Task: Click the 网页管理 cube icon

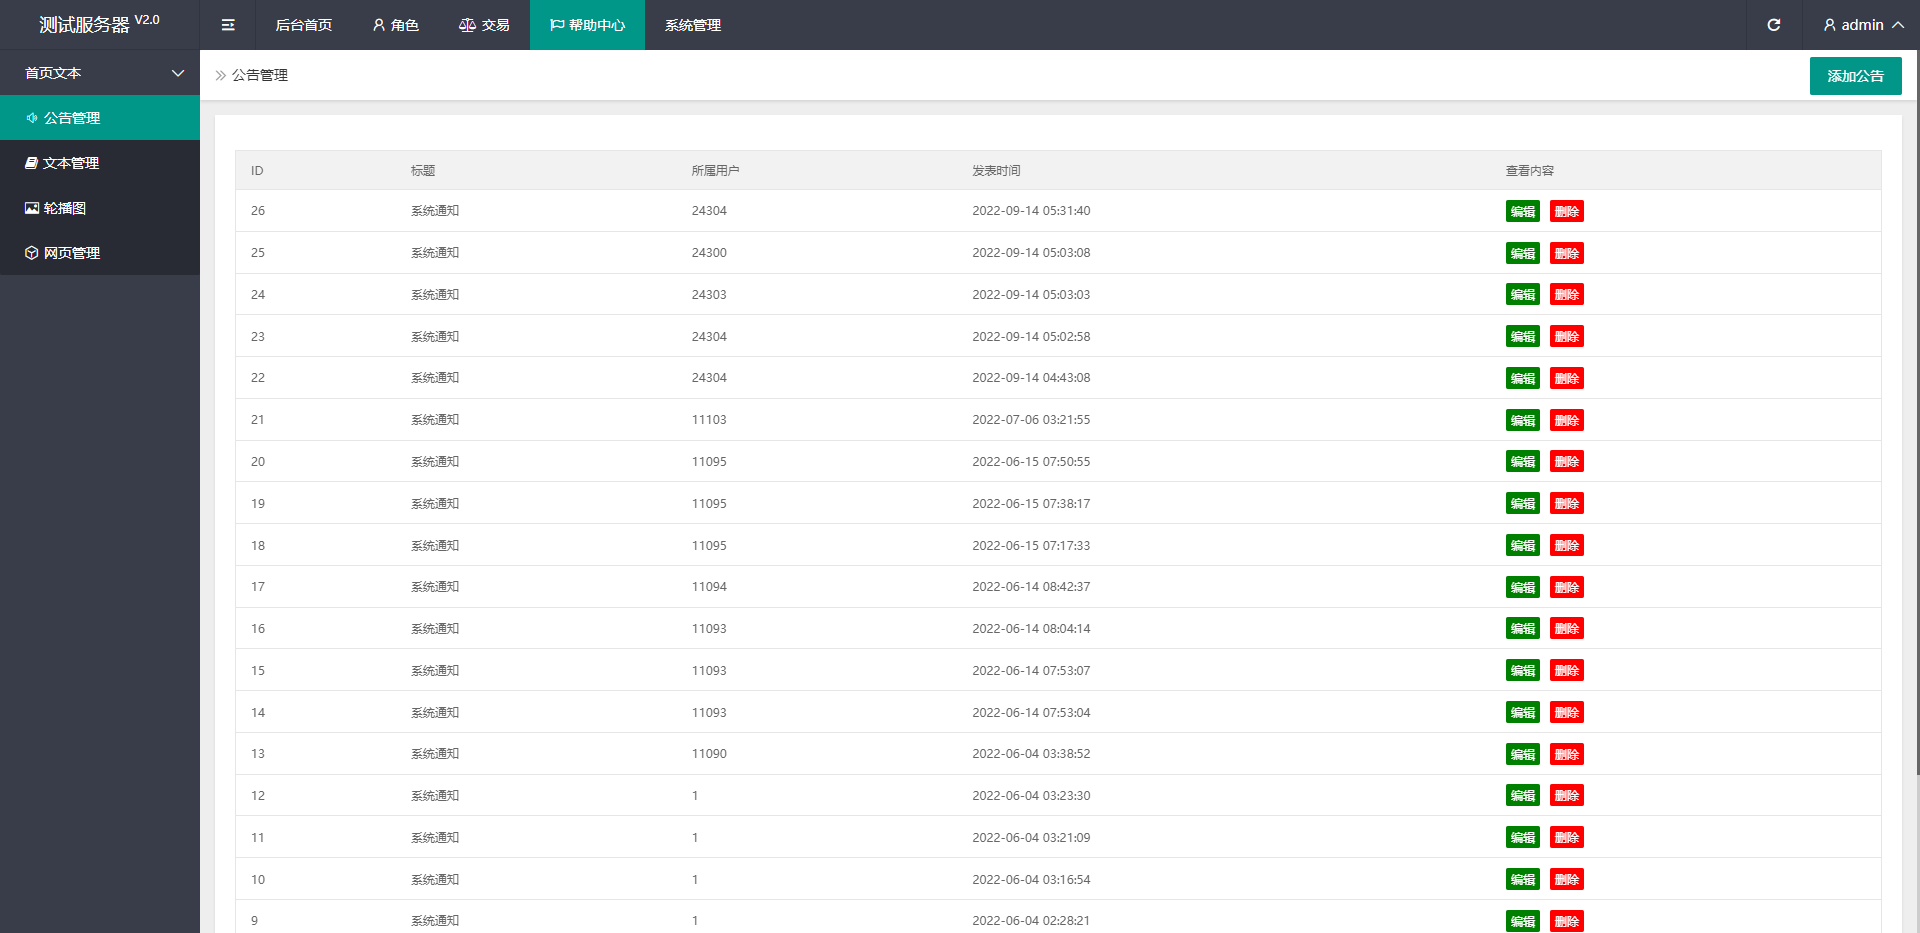Action: pyautogui.click(x=32, y=253)
